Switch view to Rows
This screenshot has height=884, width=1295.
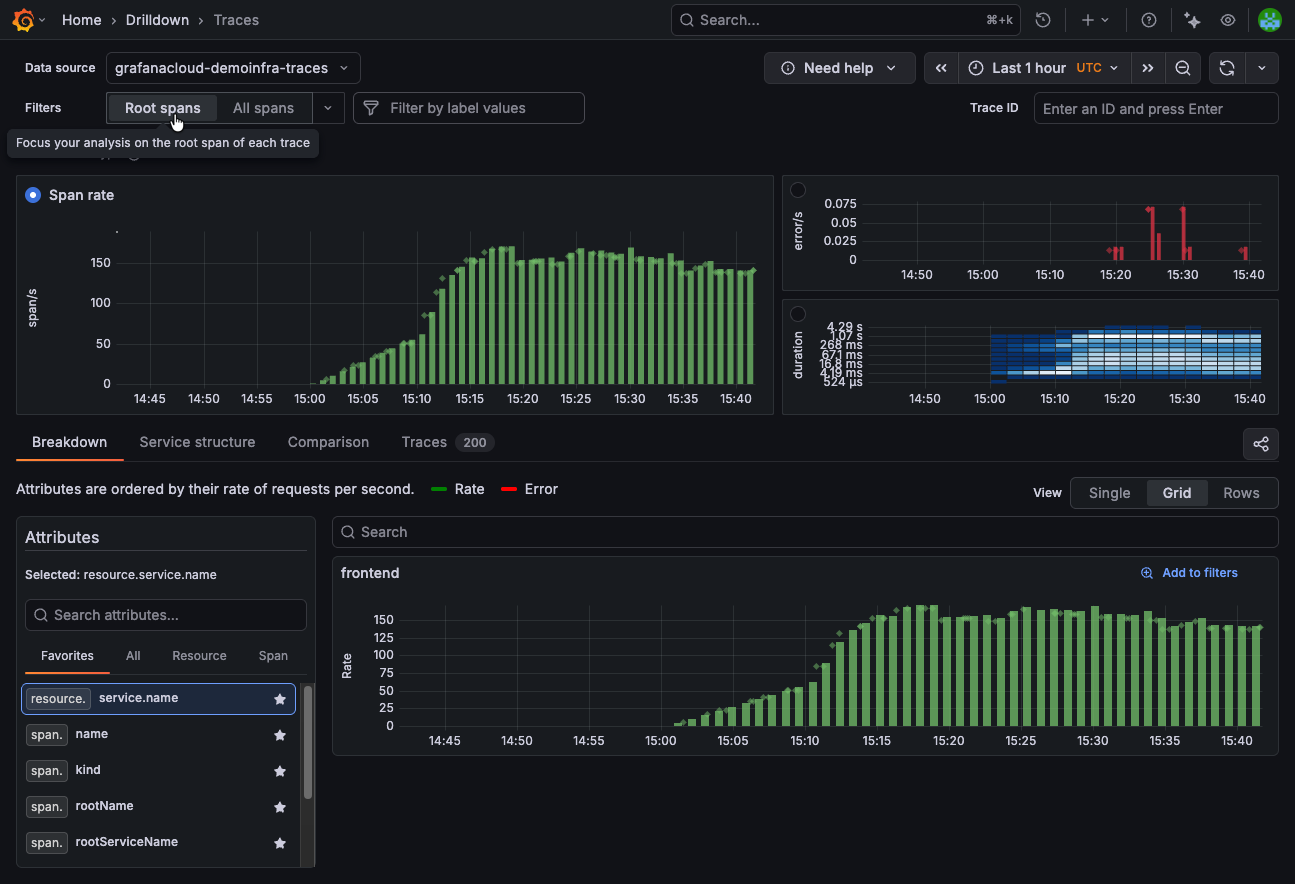click(1241, 492)
